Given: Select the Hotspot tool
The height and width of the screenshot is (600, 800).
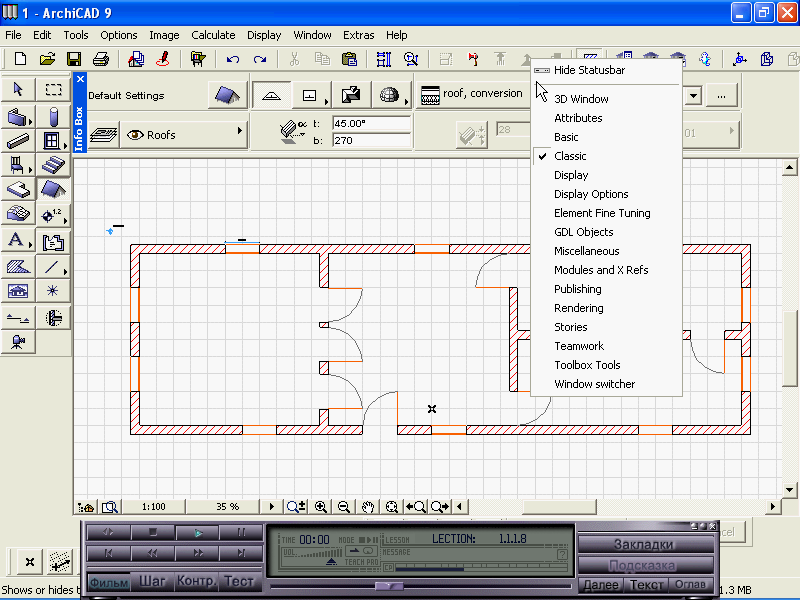Looking at the screenshot, I should [53, 291].
